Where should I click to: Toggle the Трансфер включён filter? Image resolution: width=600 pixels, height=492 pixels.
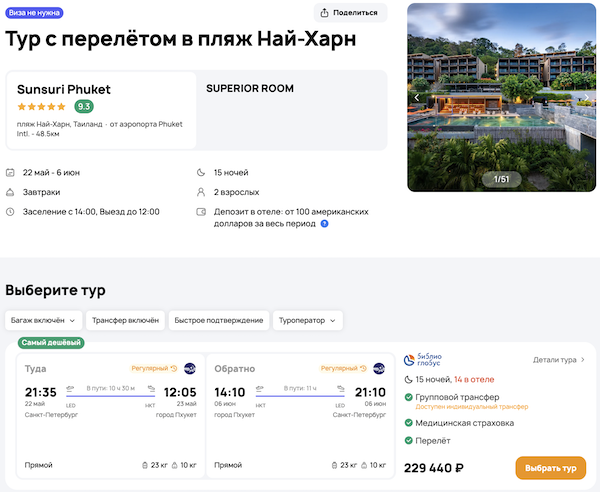125,320
